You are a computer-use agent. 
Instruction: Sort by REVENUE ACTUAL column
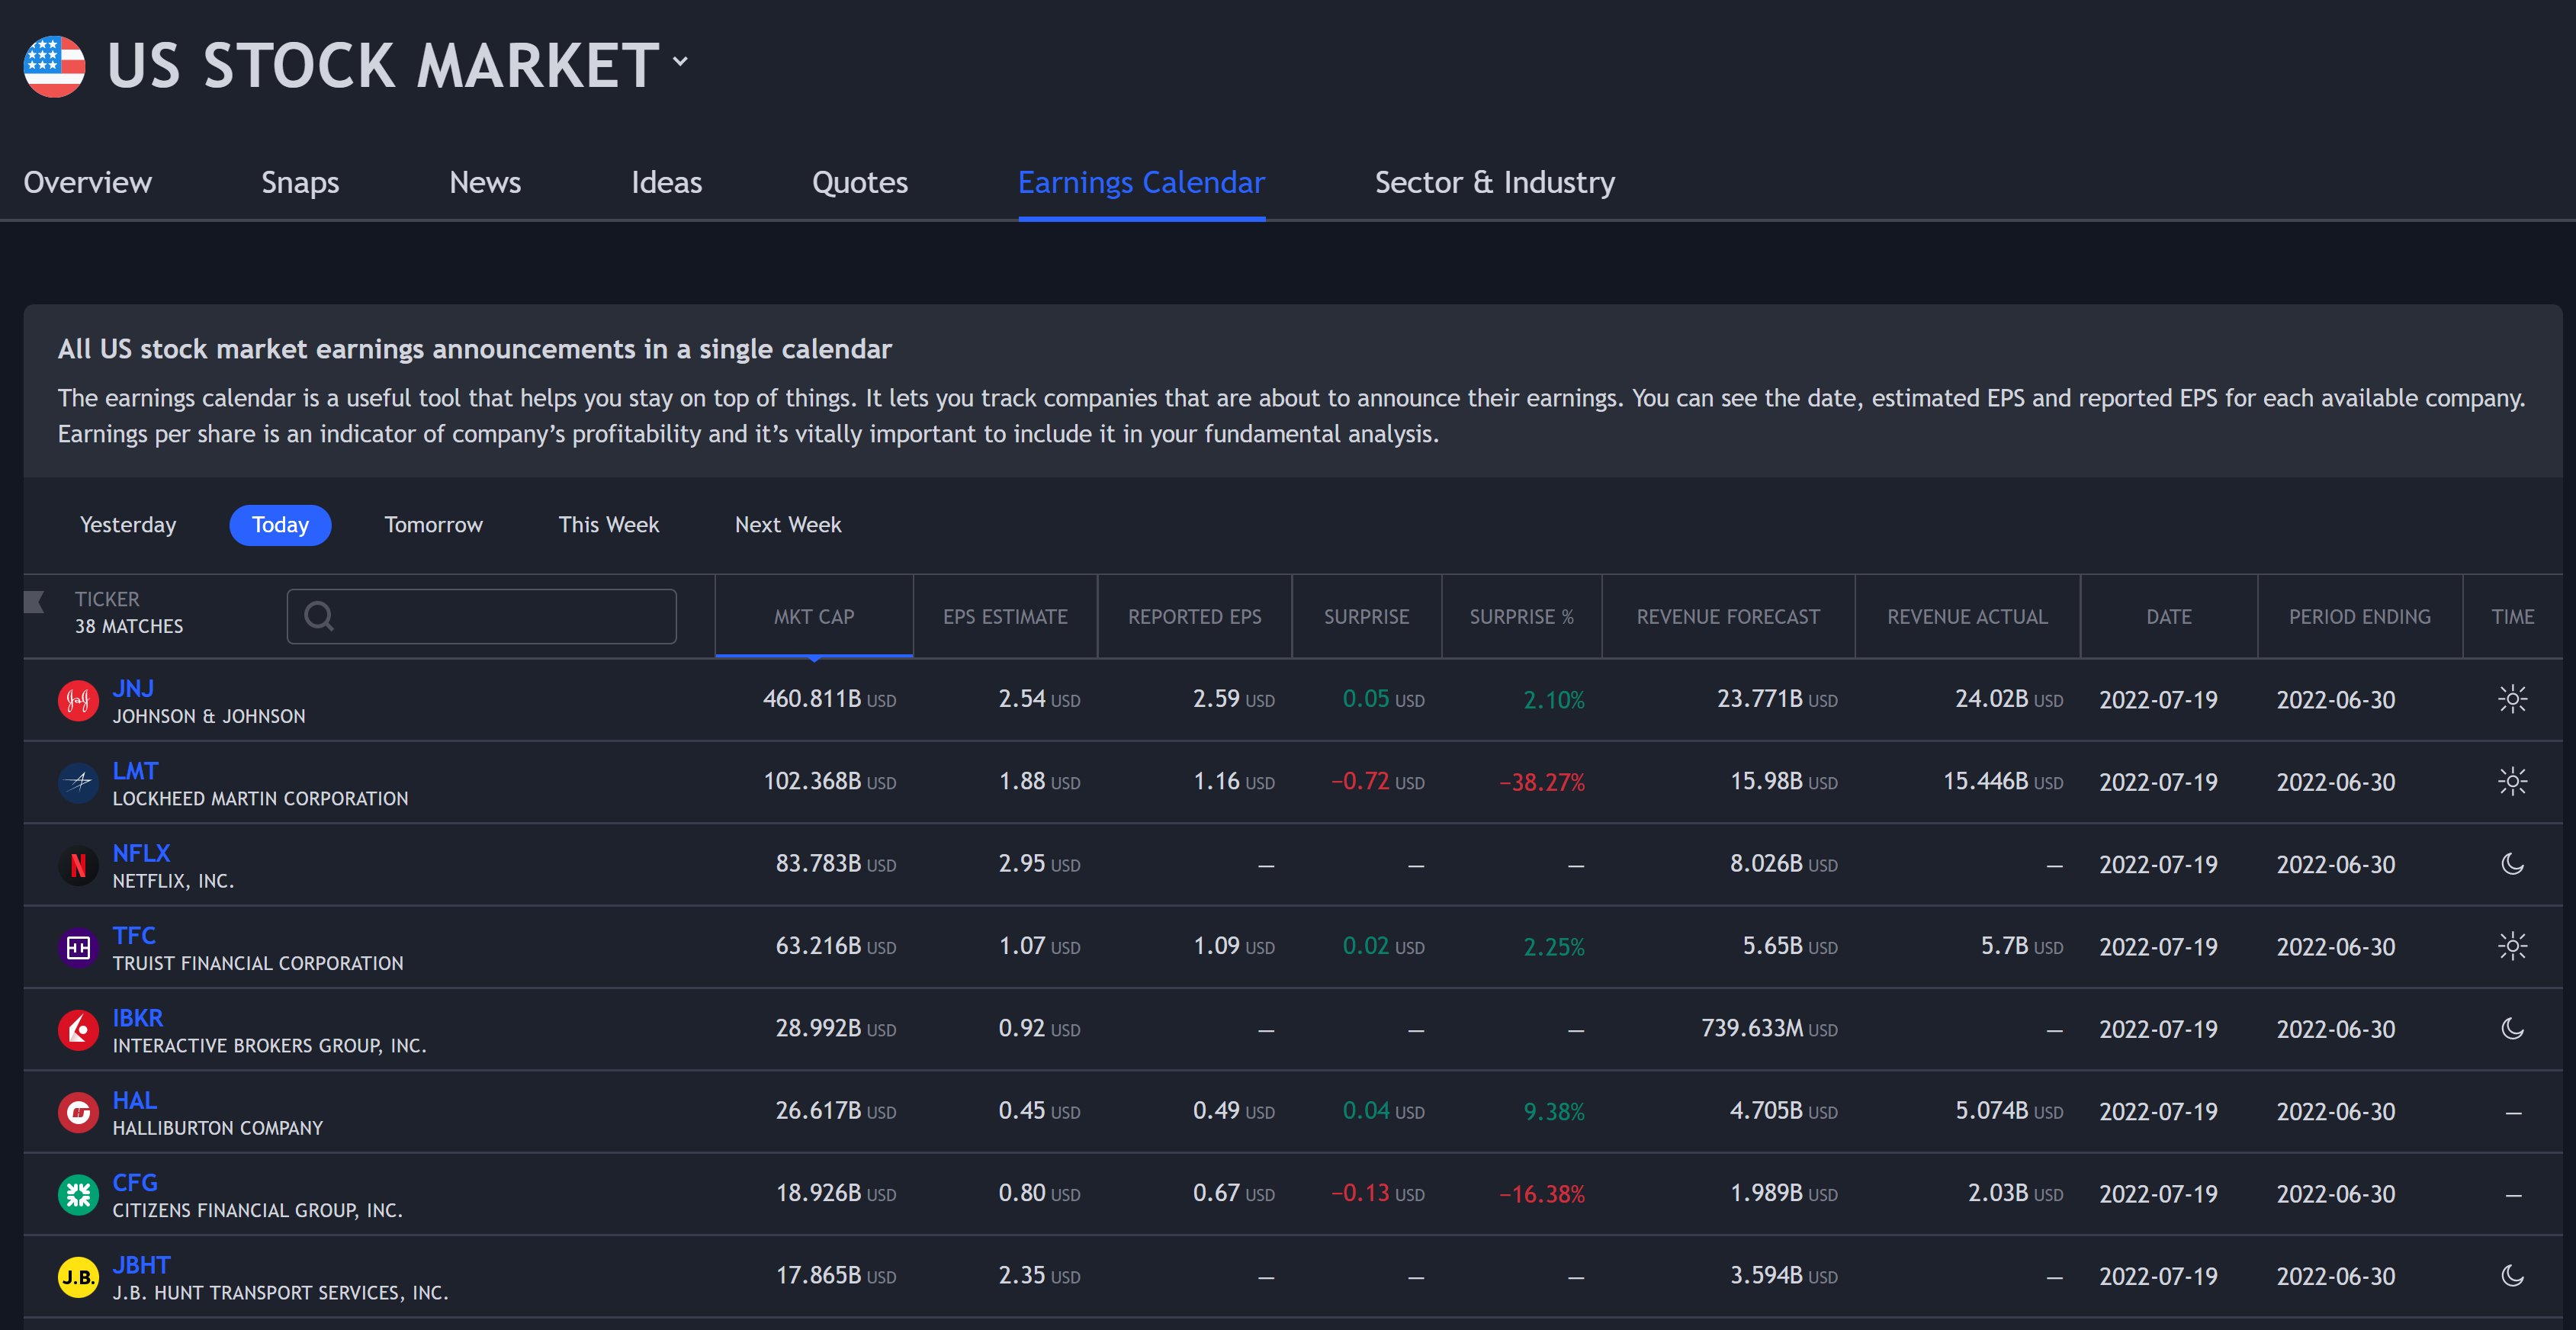[x=1968, y=617]
